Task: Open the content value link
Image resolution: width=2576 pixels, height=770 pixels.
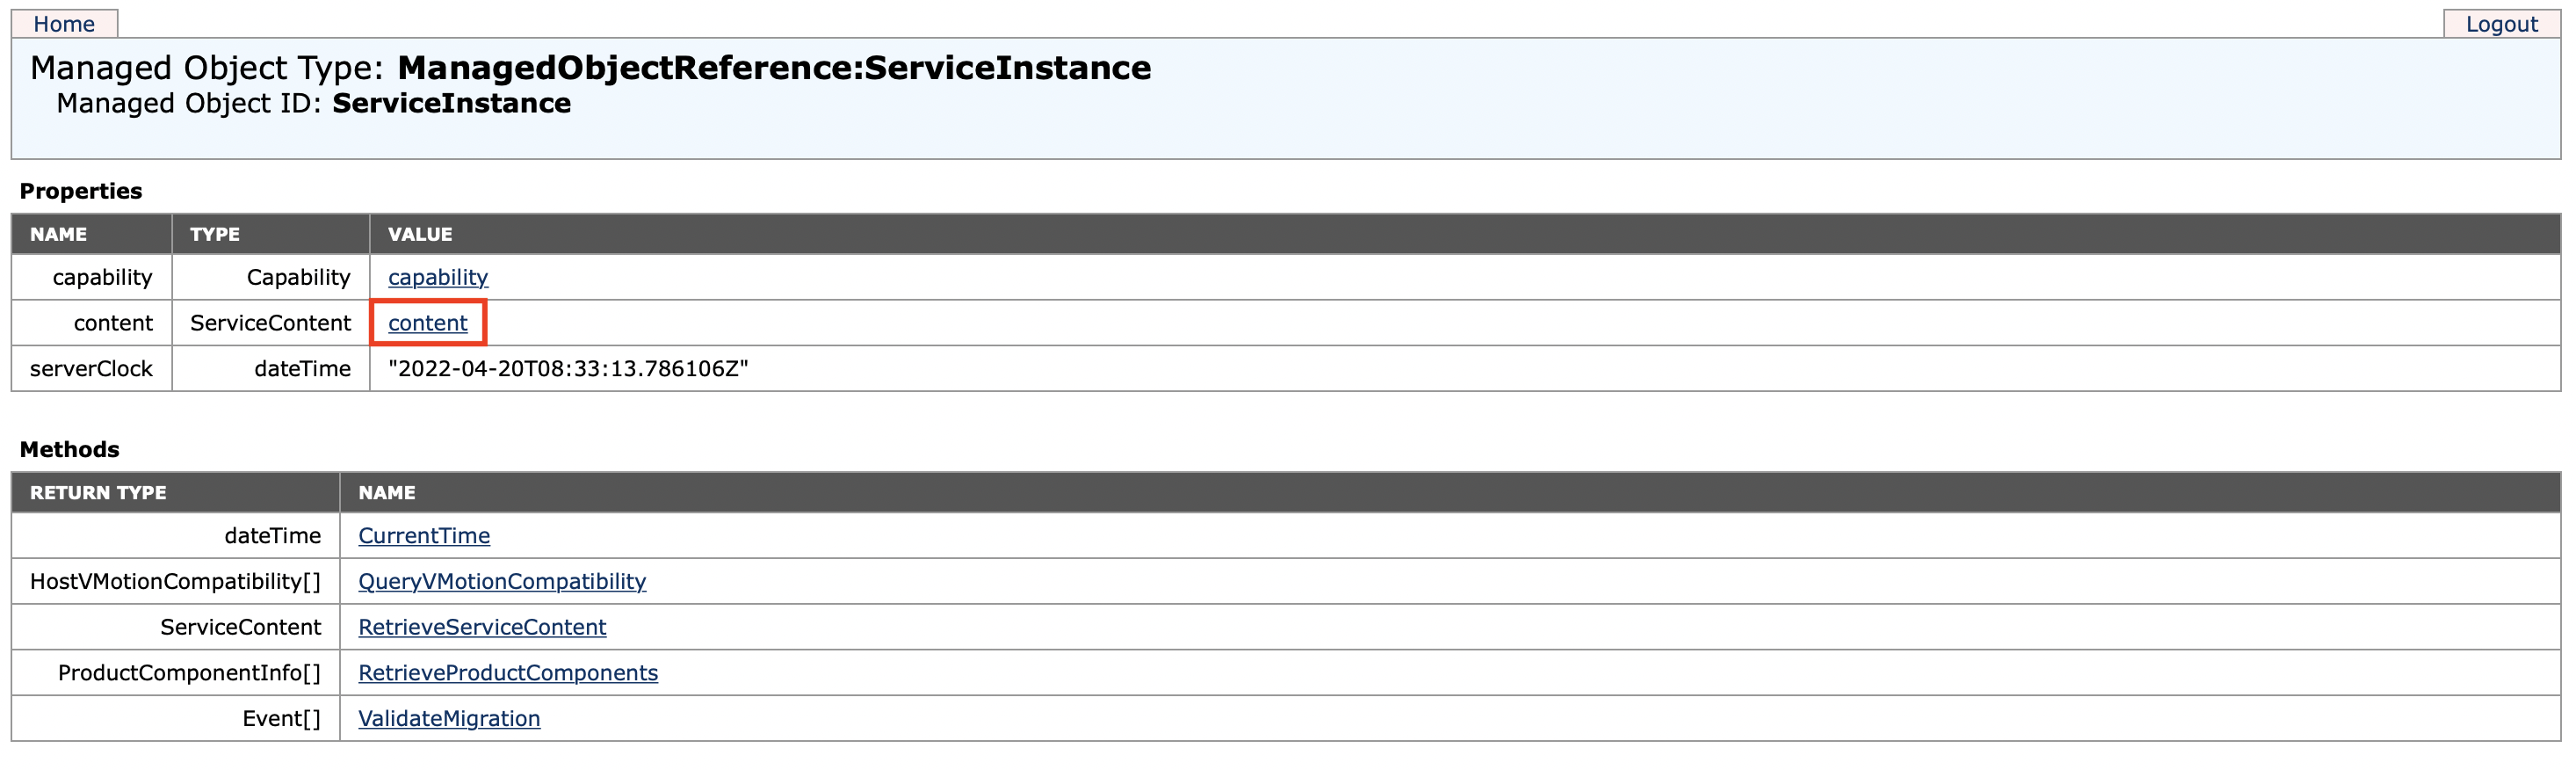Action: click(x=428, y=323)
